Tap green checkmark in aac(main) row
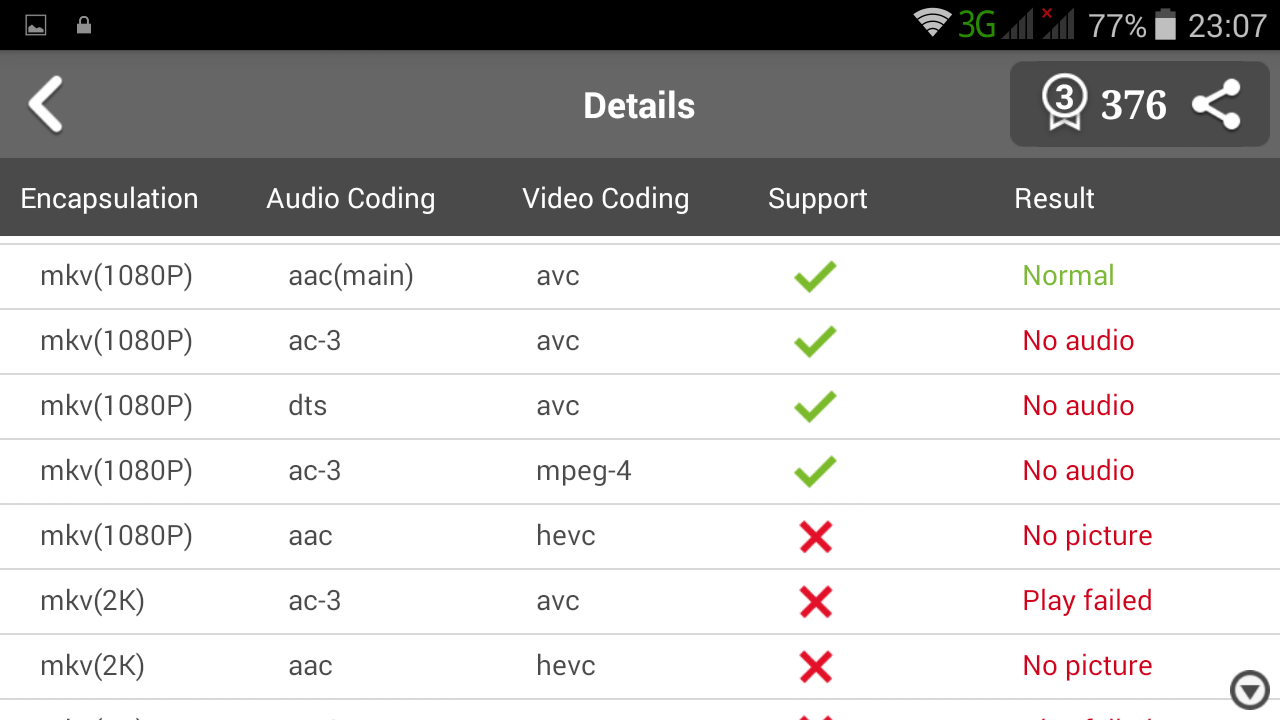 tap(815, 276)
